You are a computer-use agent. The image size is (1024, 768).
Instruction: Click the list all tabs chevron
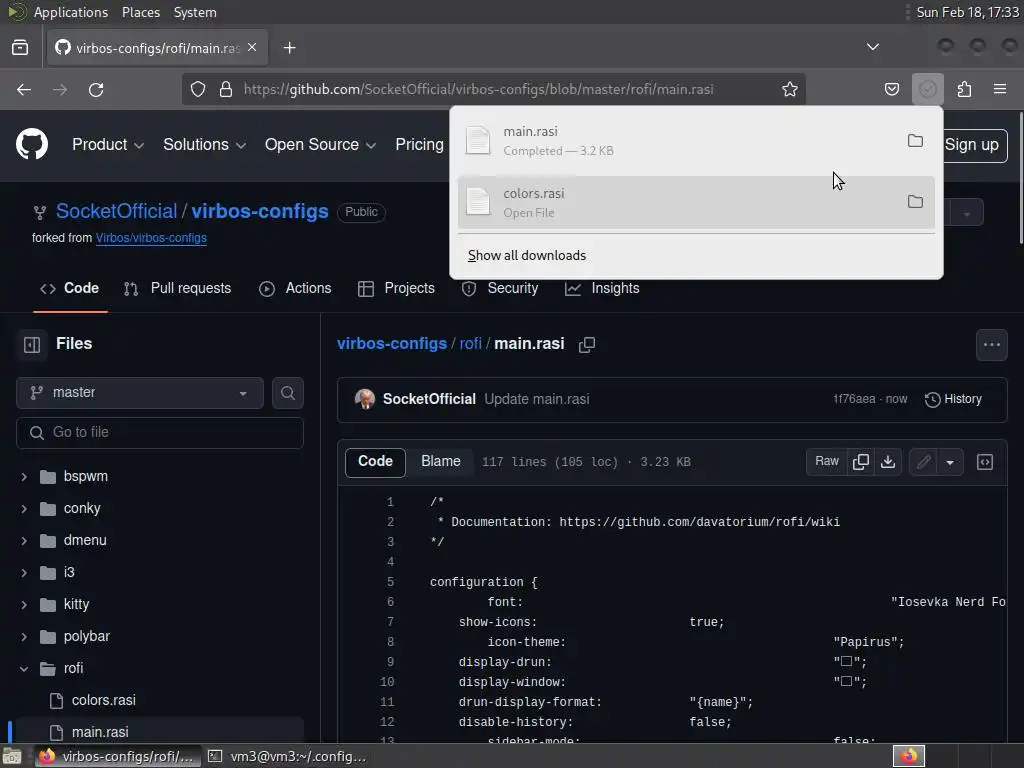[x=872, y=47]
